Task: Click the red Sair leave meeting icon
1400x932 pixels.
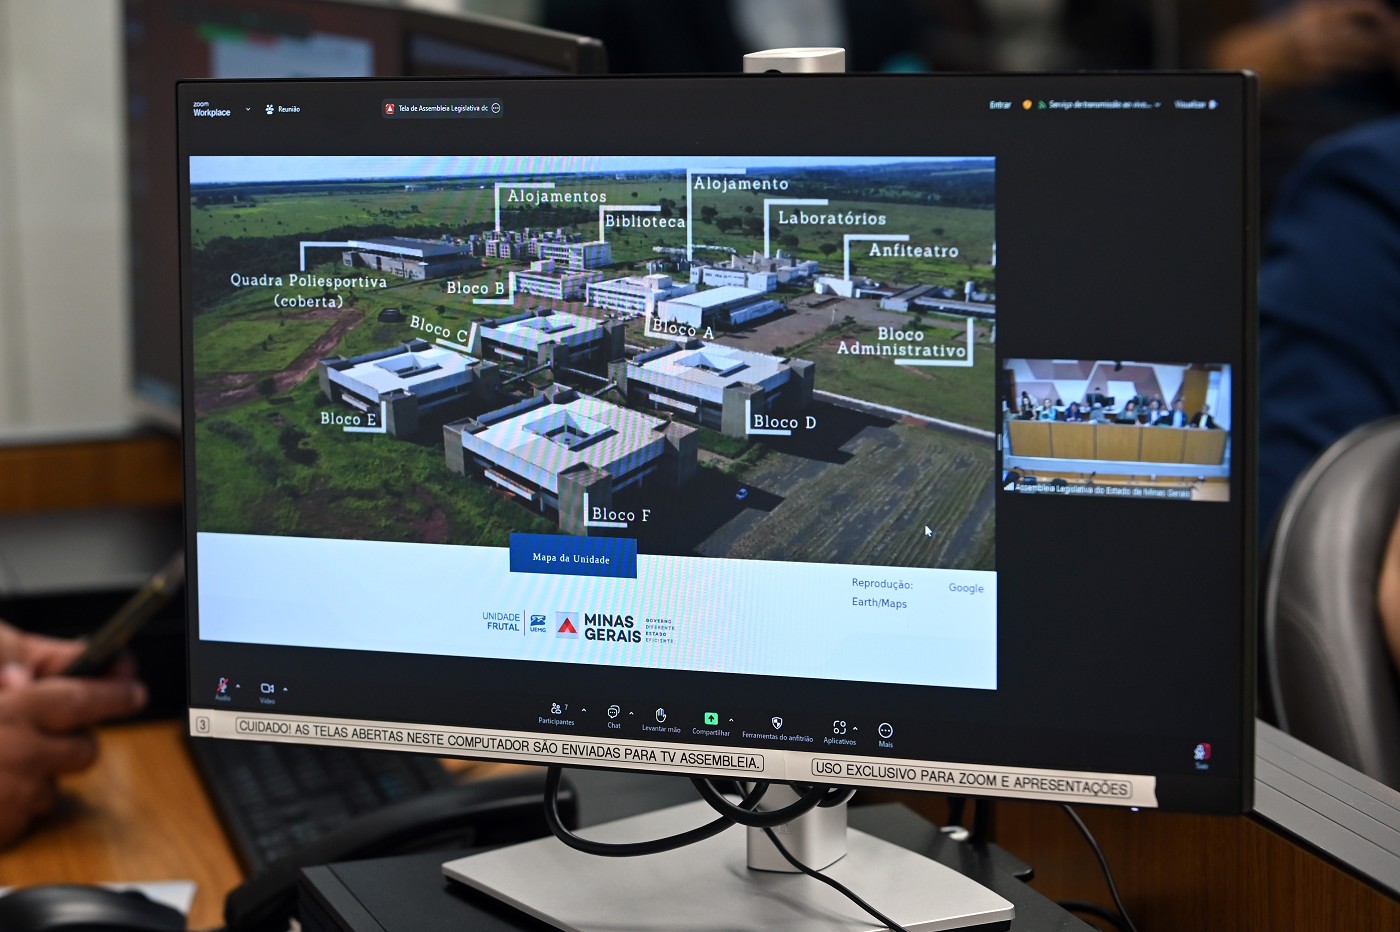Action: pos(1202,752)
